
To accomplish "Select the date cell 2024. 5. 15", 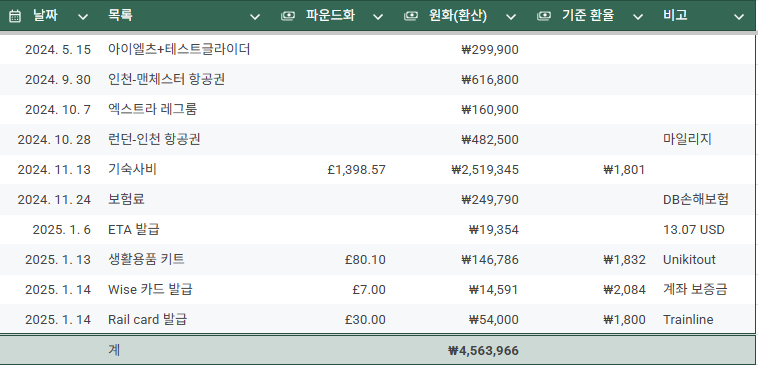I will 58,50.
